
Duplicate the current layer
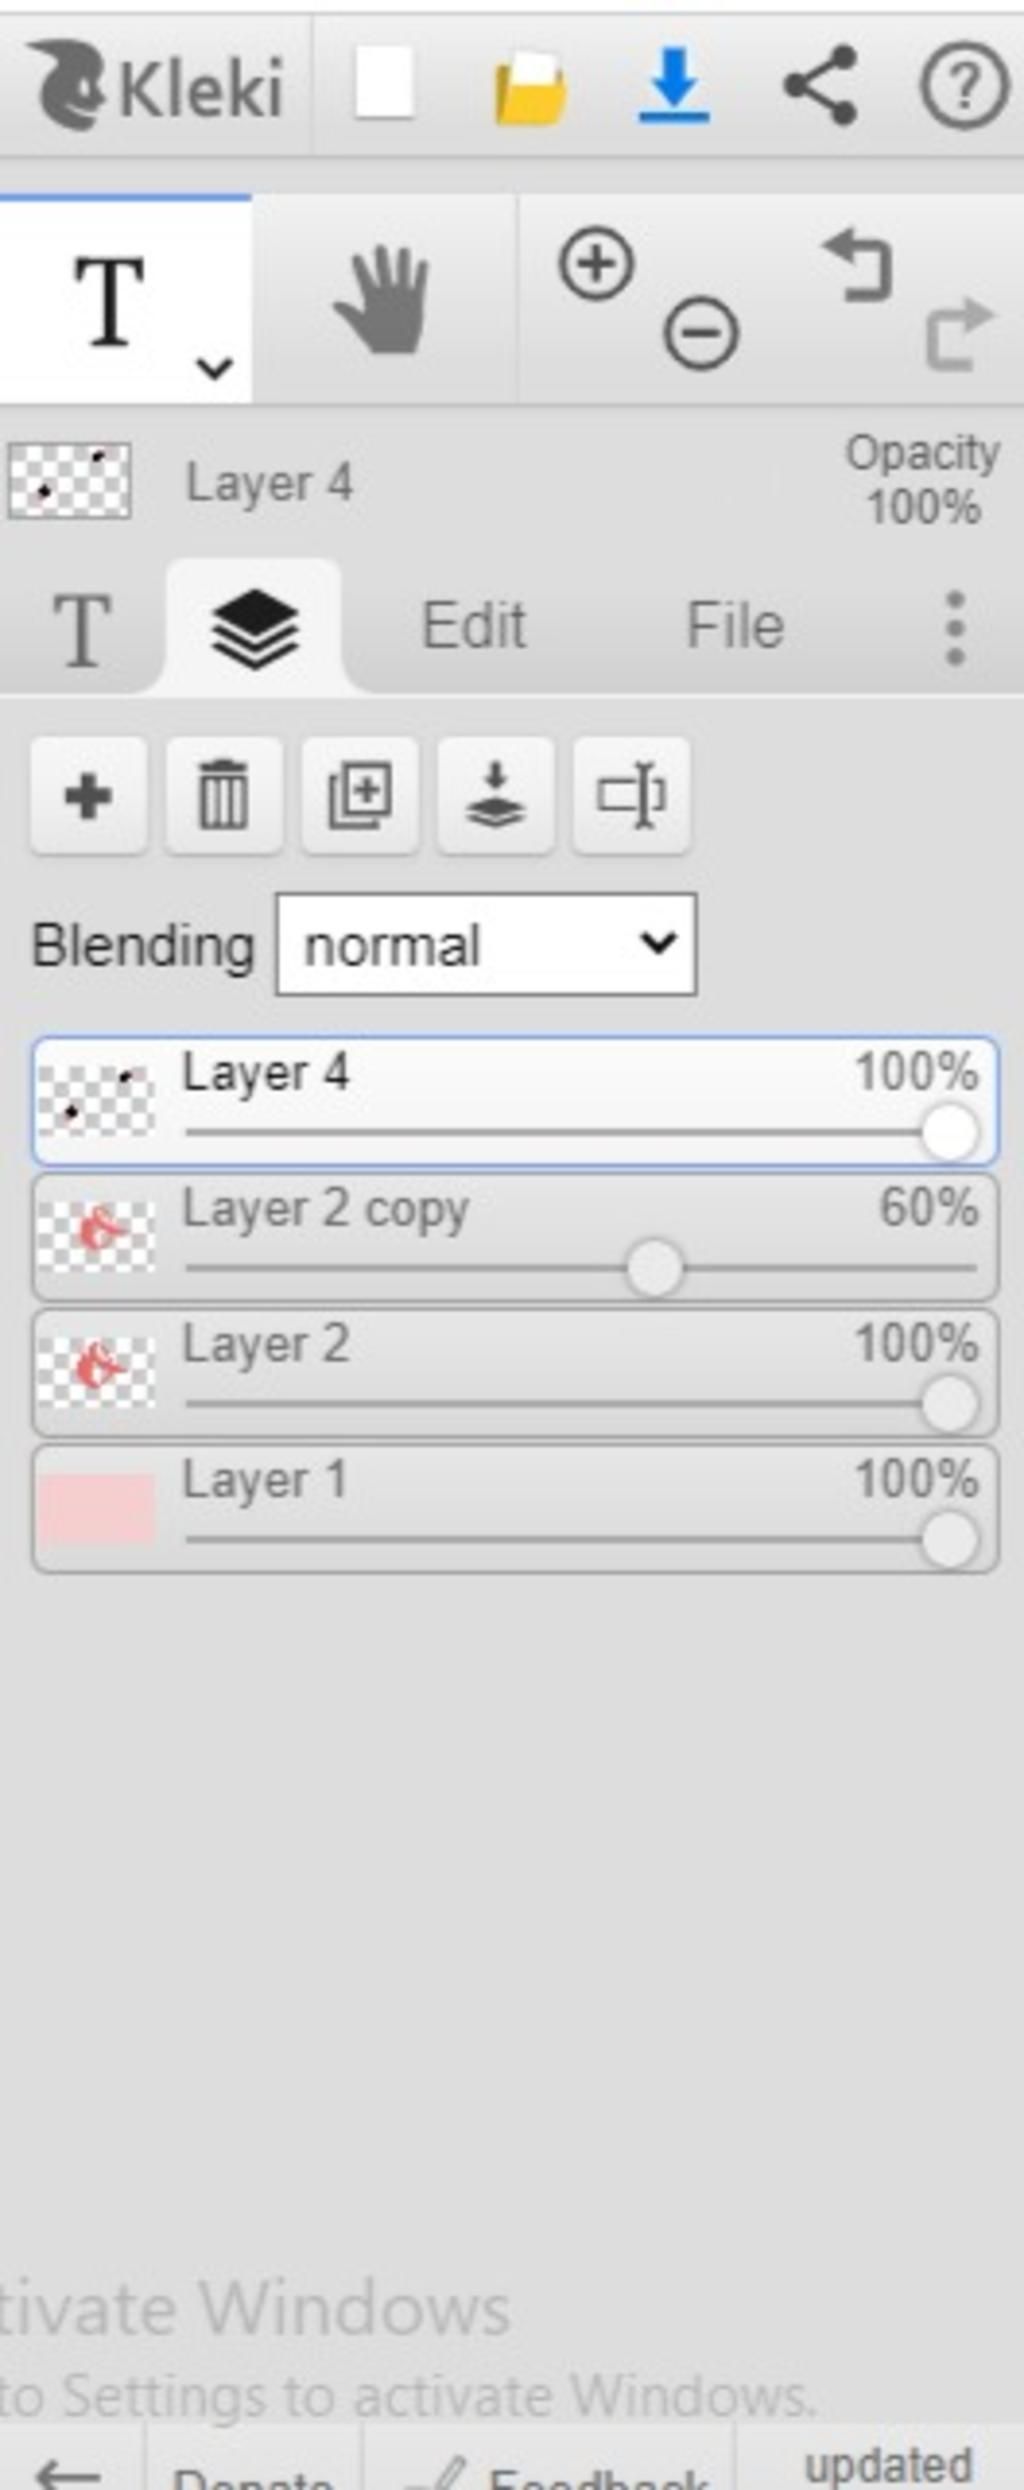point(360,796)
